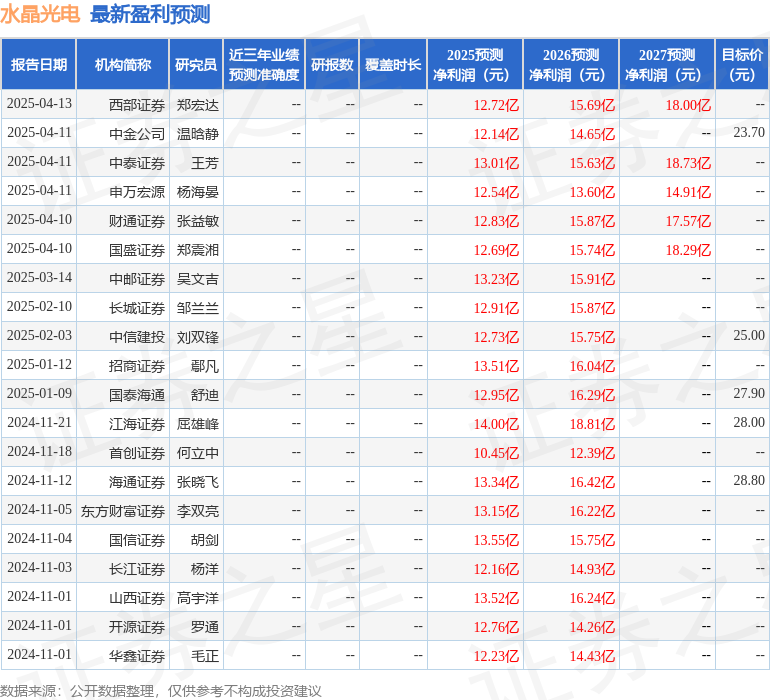Click the 18.73亿 2027 forecast value
Screen dimensions: 770x700
click(x=688, y=162)
